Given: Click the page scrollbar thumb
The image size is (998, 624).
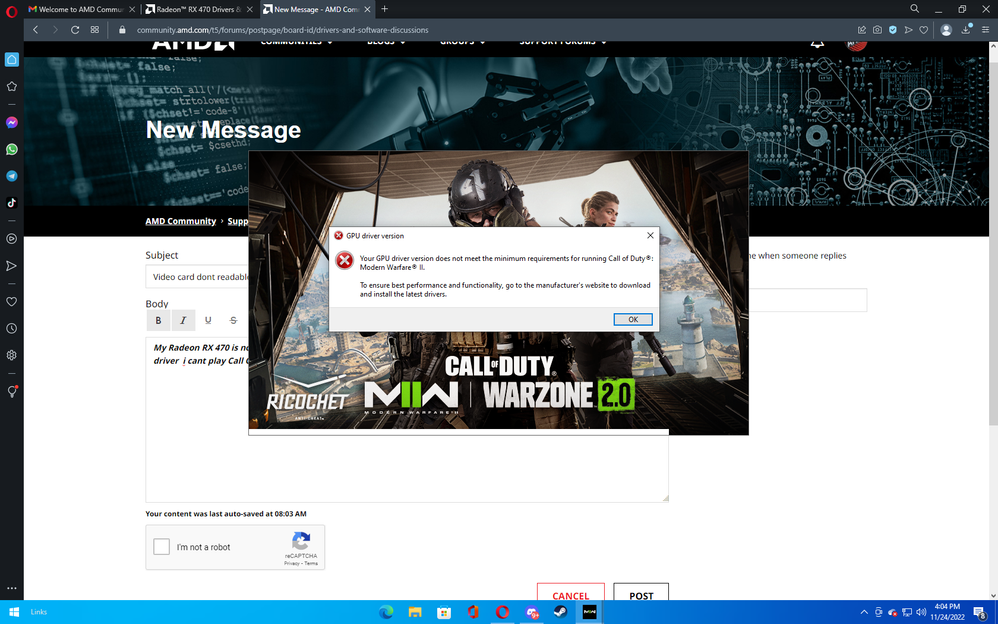Looking at the screenshot, I should pos(993,243).
